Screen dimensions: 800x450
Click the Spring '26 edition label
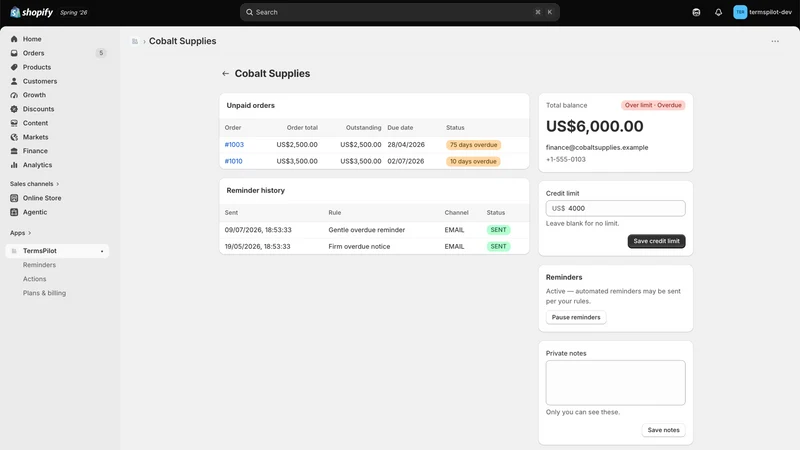pos(74,12)
